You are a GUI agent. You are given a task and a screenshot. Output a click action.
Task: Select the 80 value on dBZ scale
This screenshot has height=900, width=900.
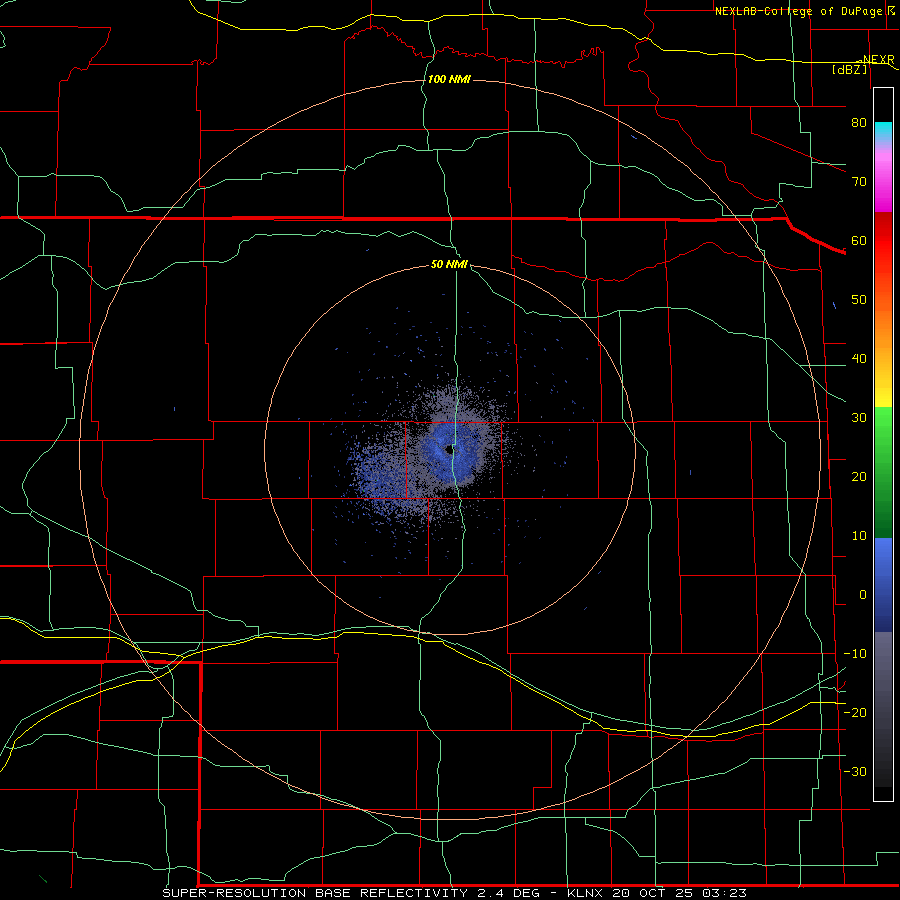(859, 122)
